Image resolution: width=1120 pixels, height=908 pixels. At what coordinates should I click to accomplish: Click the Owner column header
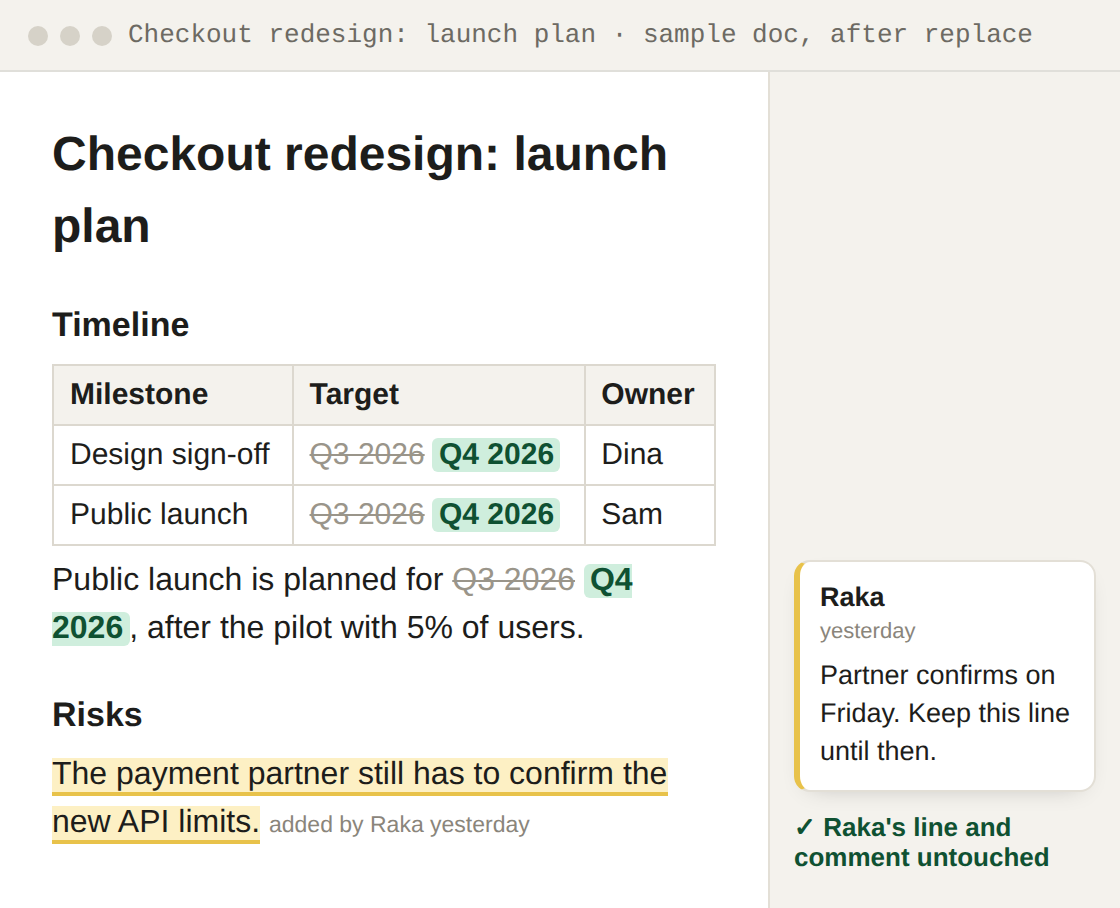649,394
